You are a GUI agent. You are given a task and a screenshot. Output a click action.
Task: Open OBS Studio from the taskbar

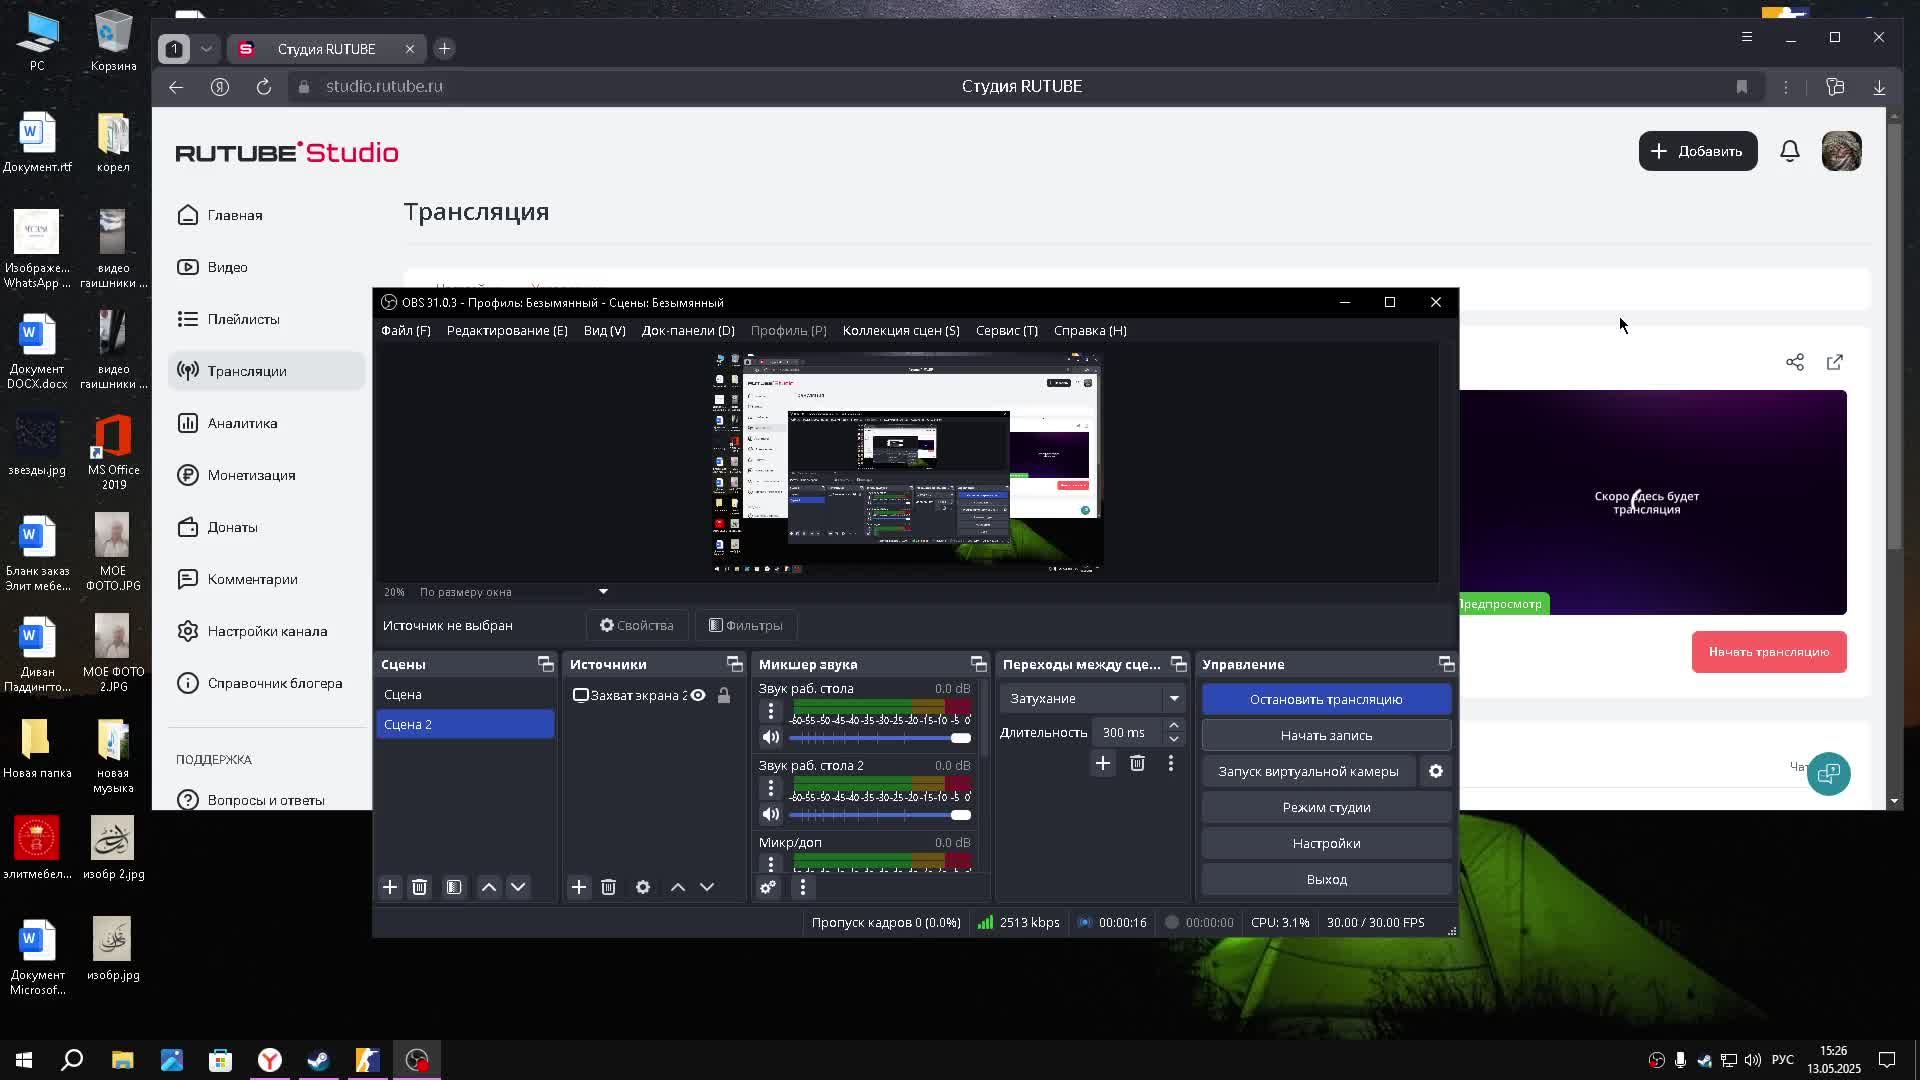click(417, 1060)
